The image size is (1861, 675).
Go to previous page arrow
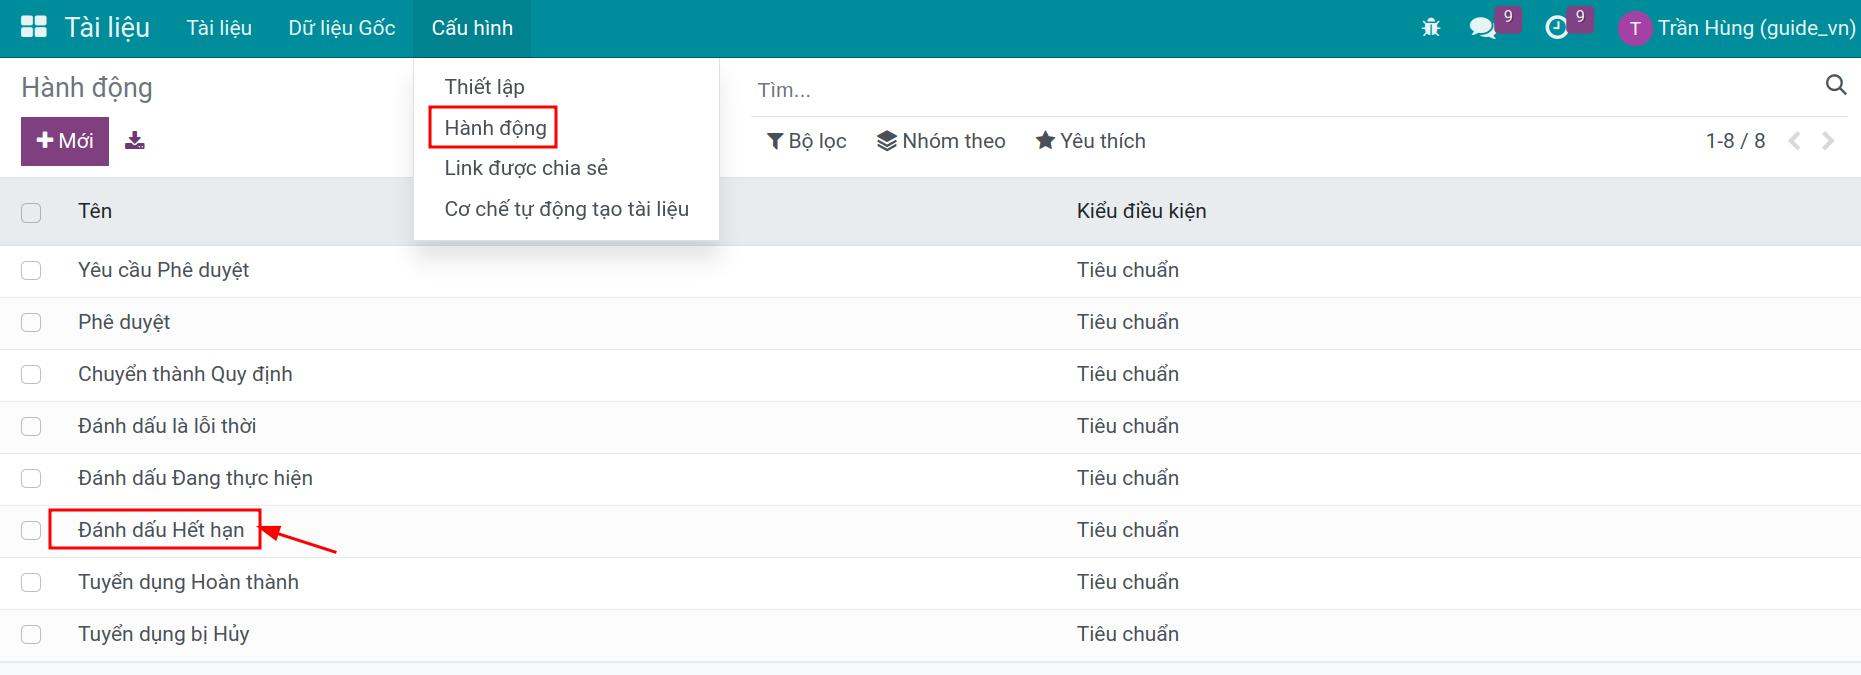coord(1794,141)
